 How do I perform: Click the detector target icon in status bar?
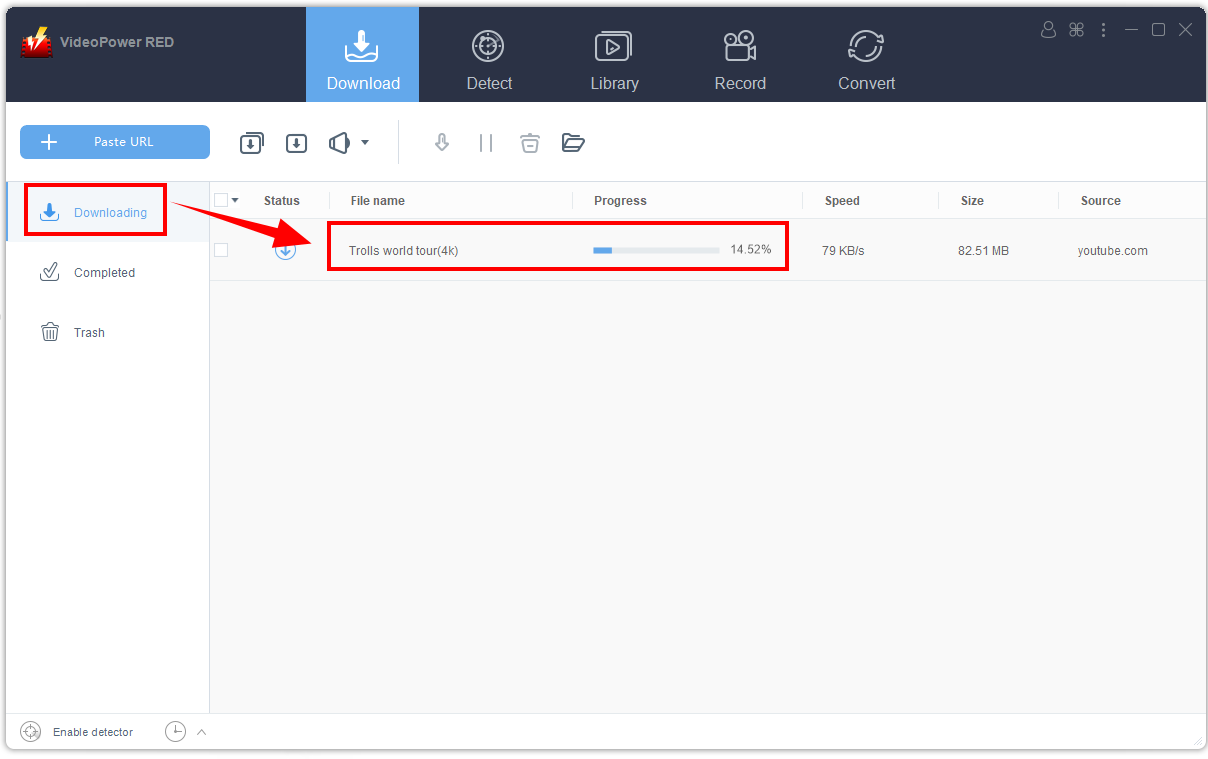coord(31,732)
